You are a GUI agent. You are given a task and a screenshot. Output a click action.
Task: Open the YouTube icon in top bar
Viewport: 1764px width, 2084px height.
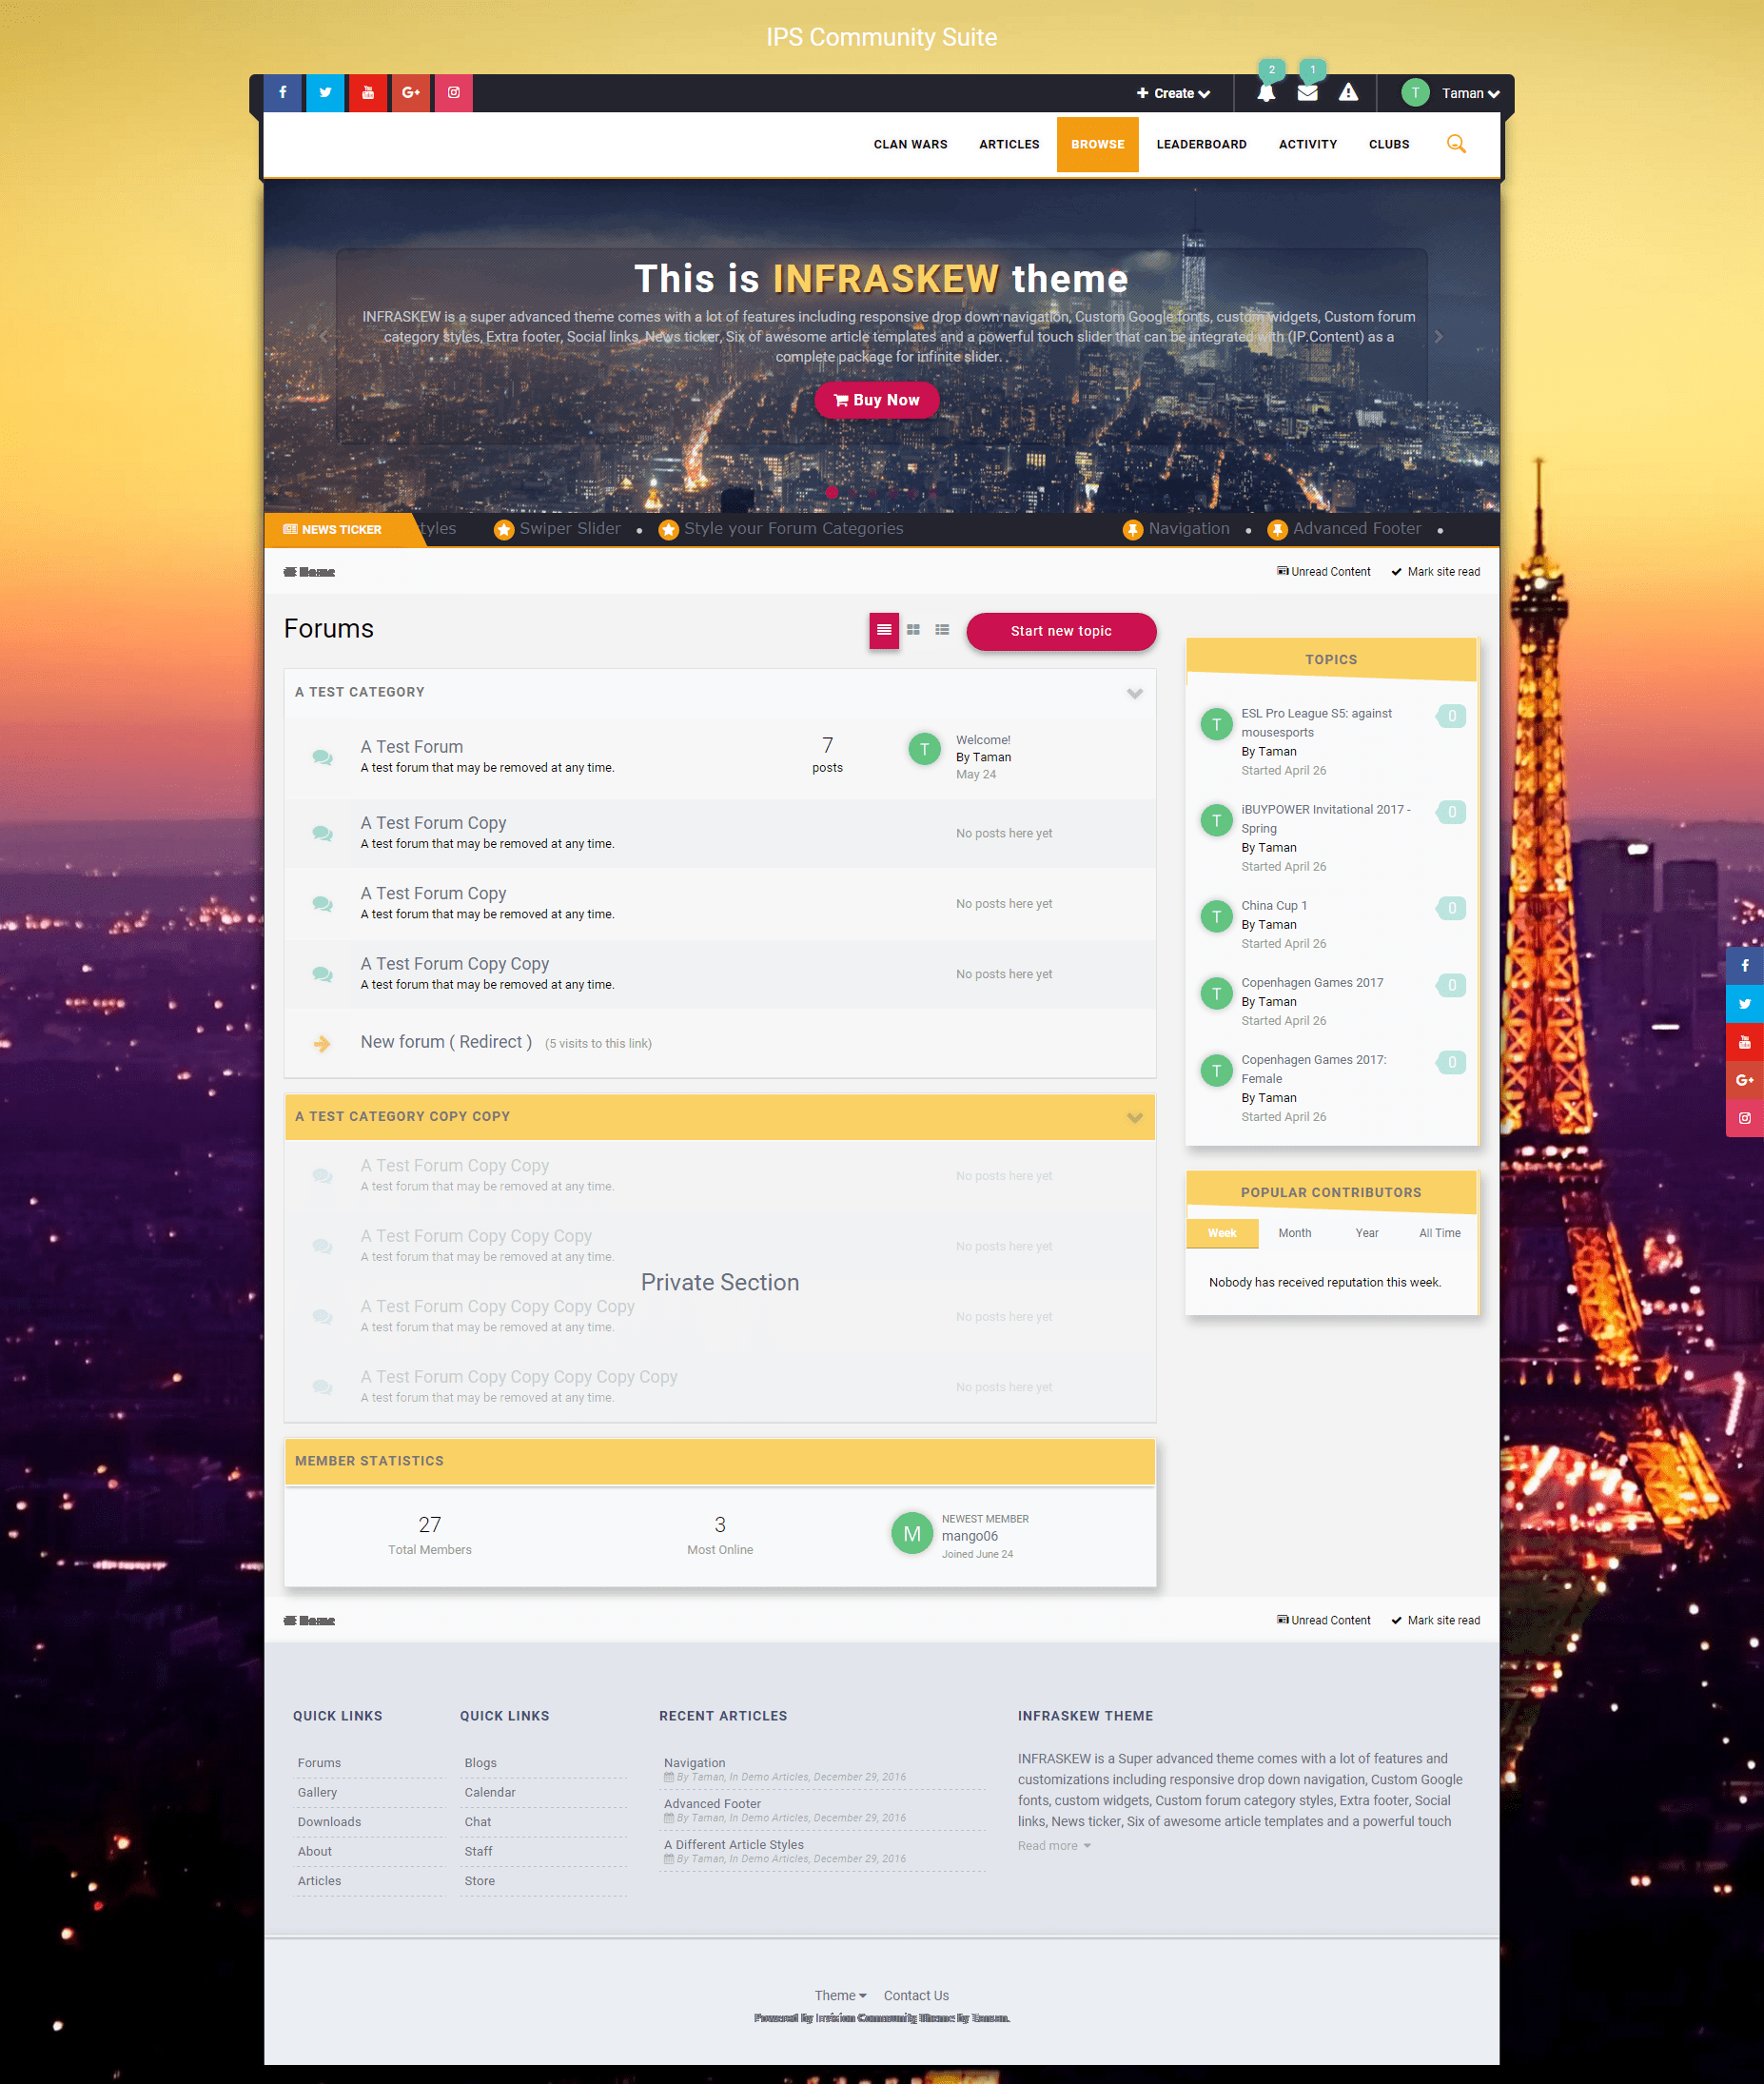coord(368,93)
